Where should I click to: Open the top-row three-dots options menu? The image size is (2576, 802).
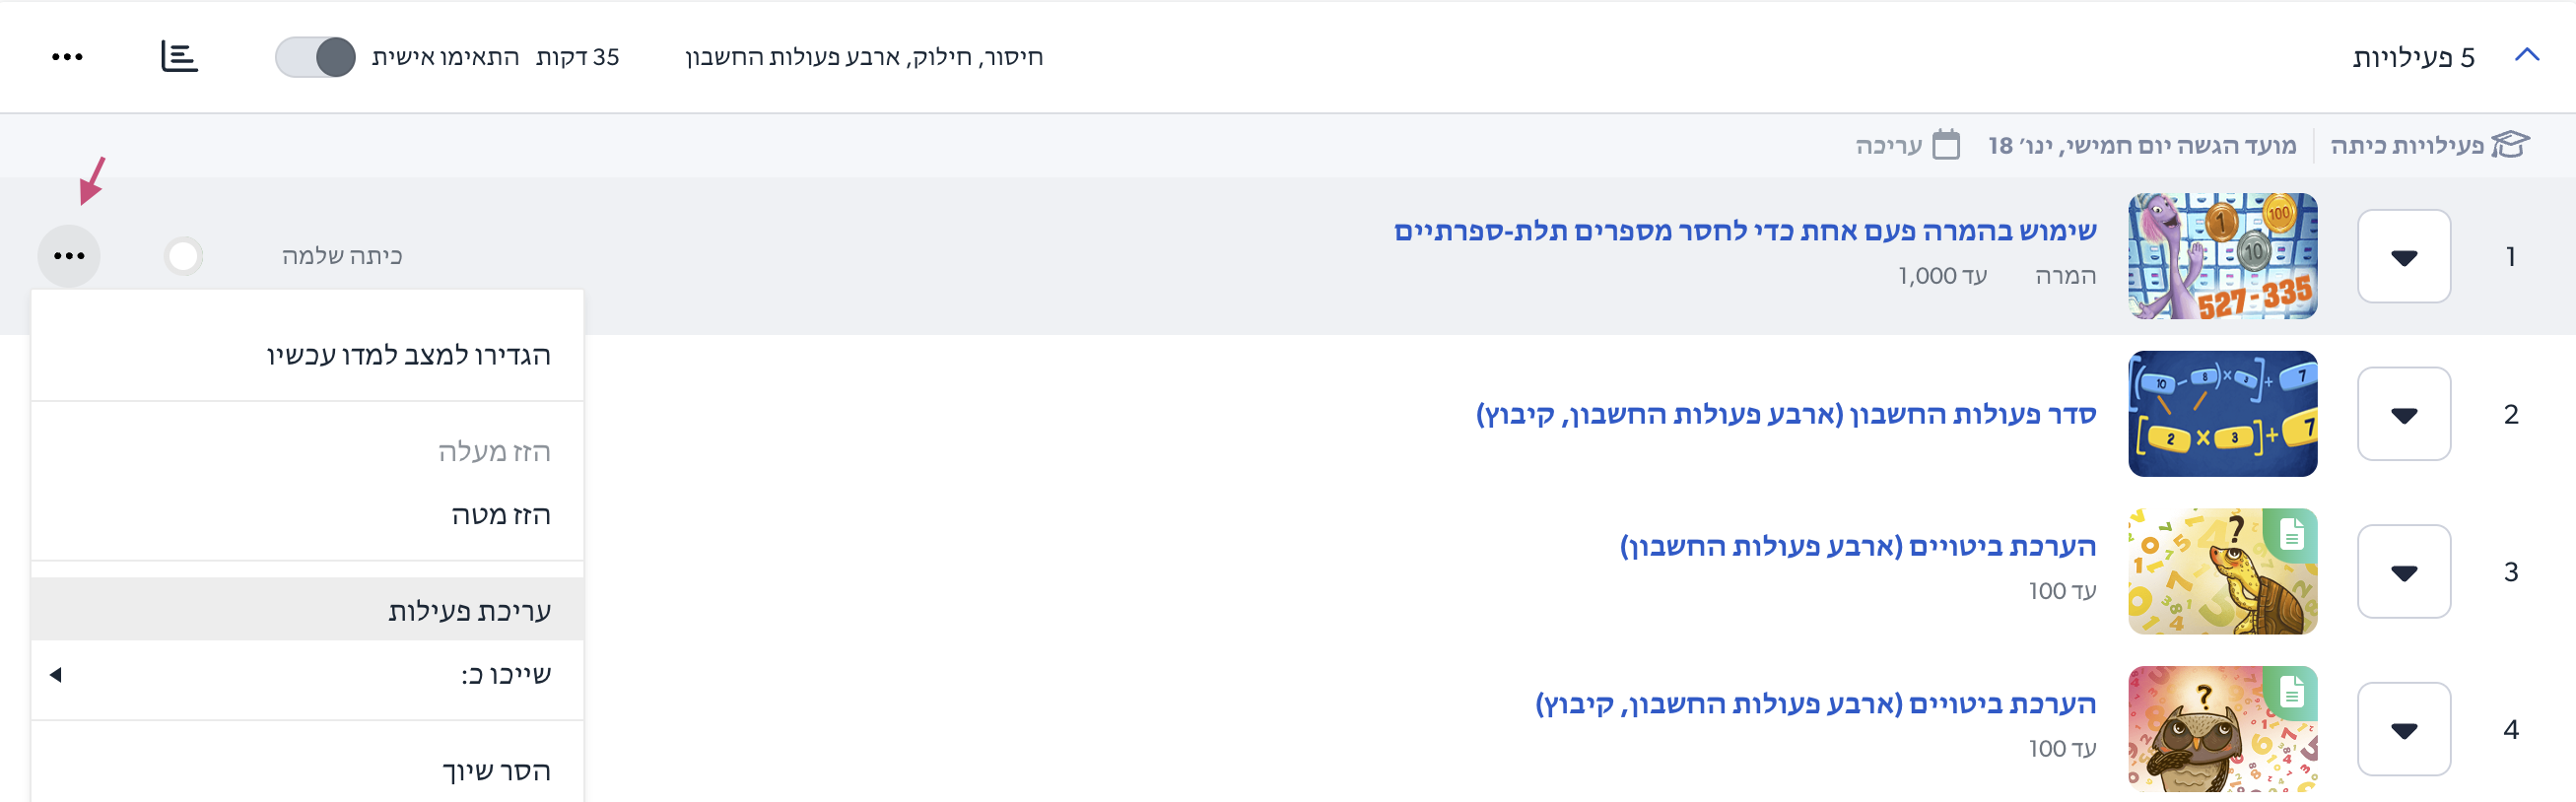click(x=67, y=57)
